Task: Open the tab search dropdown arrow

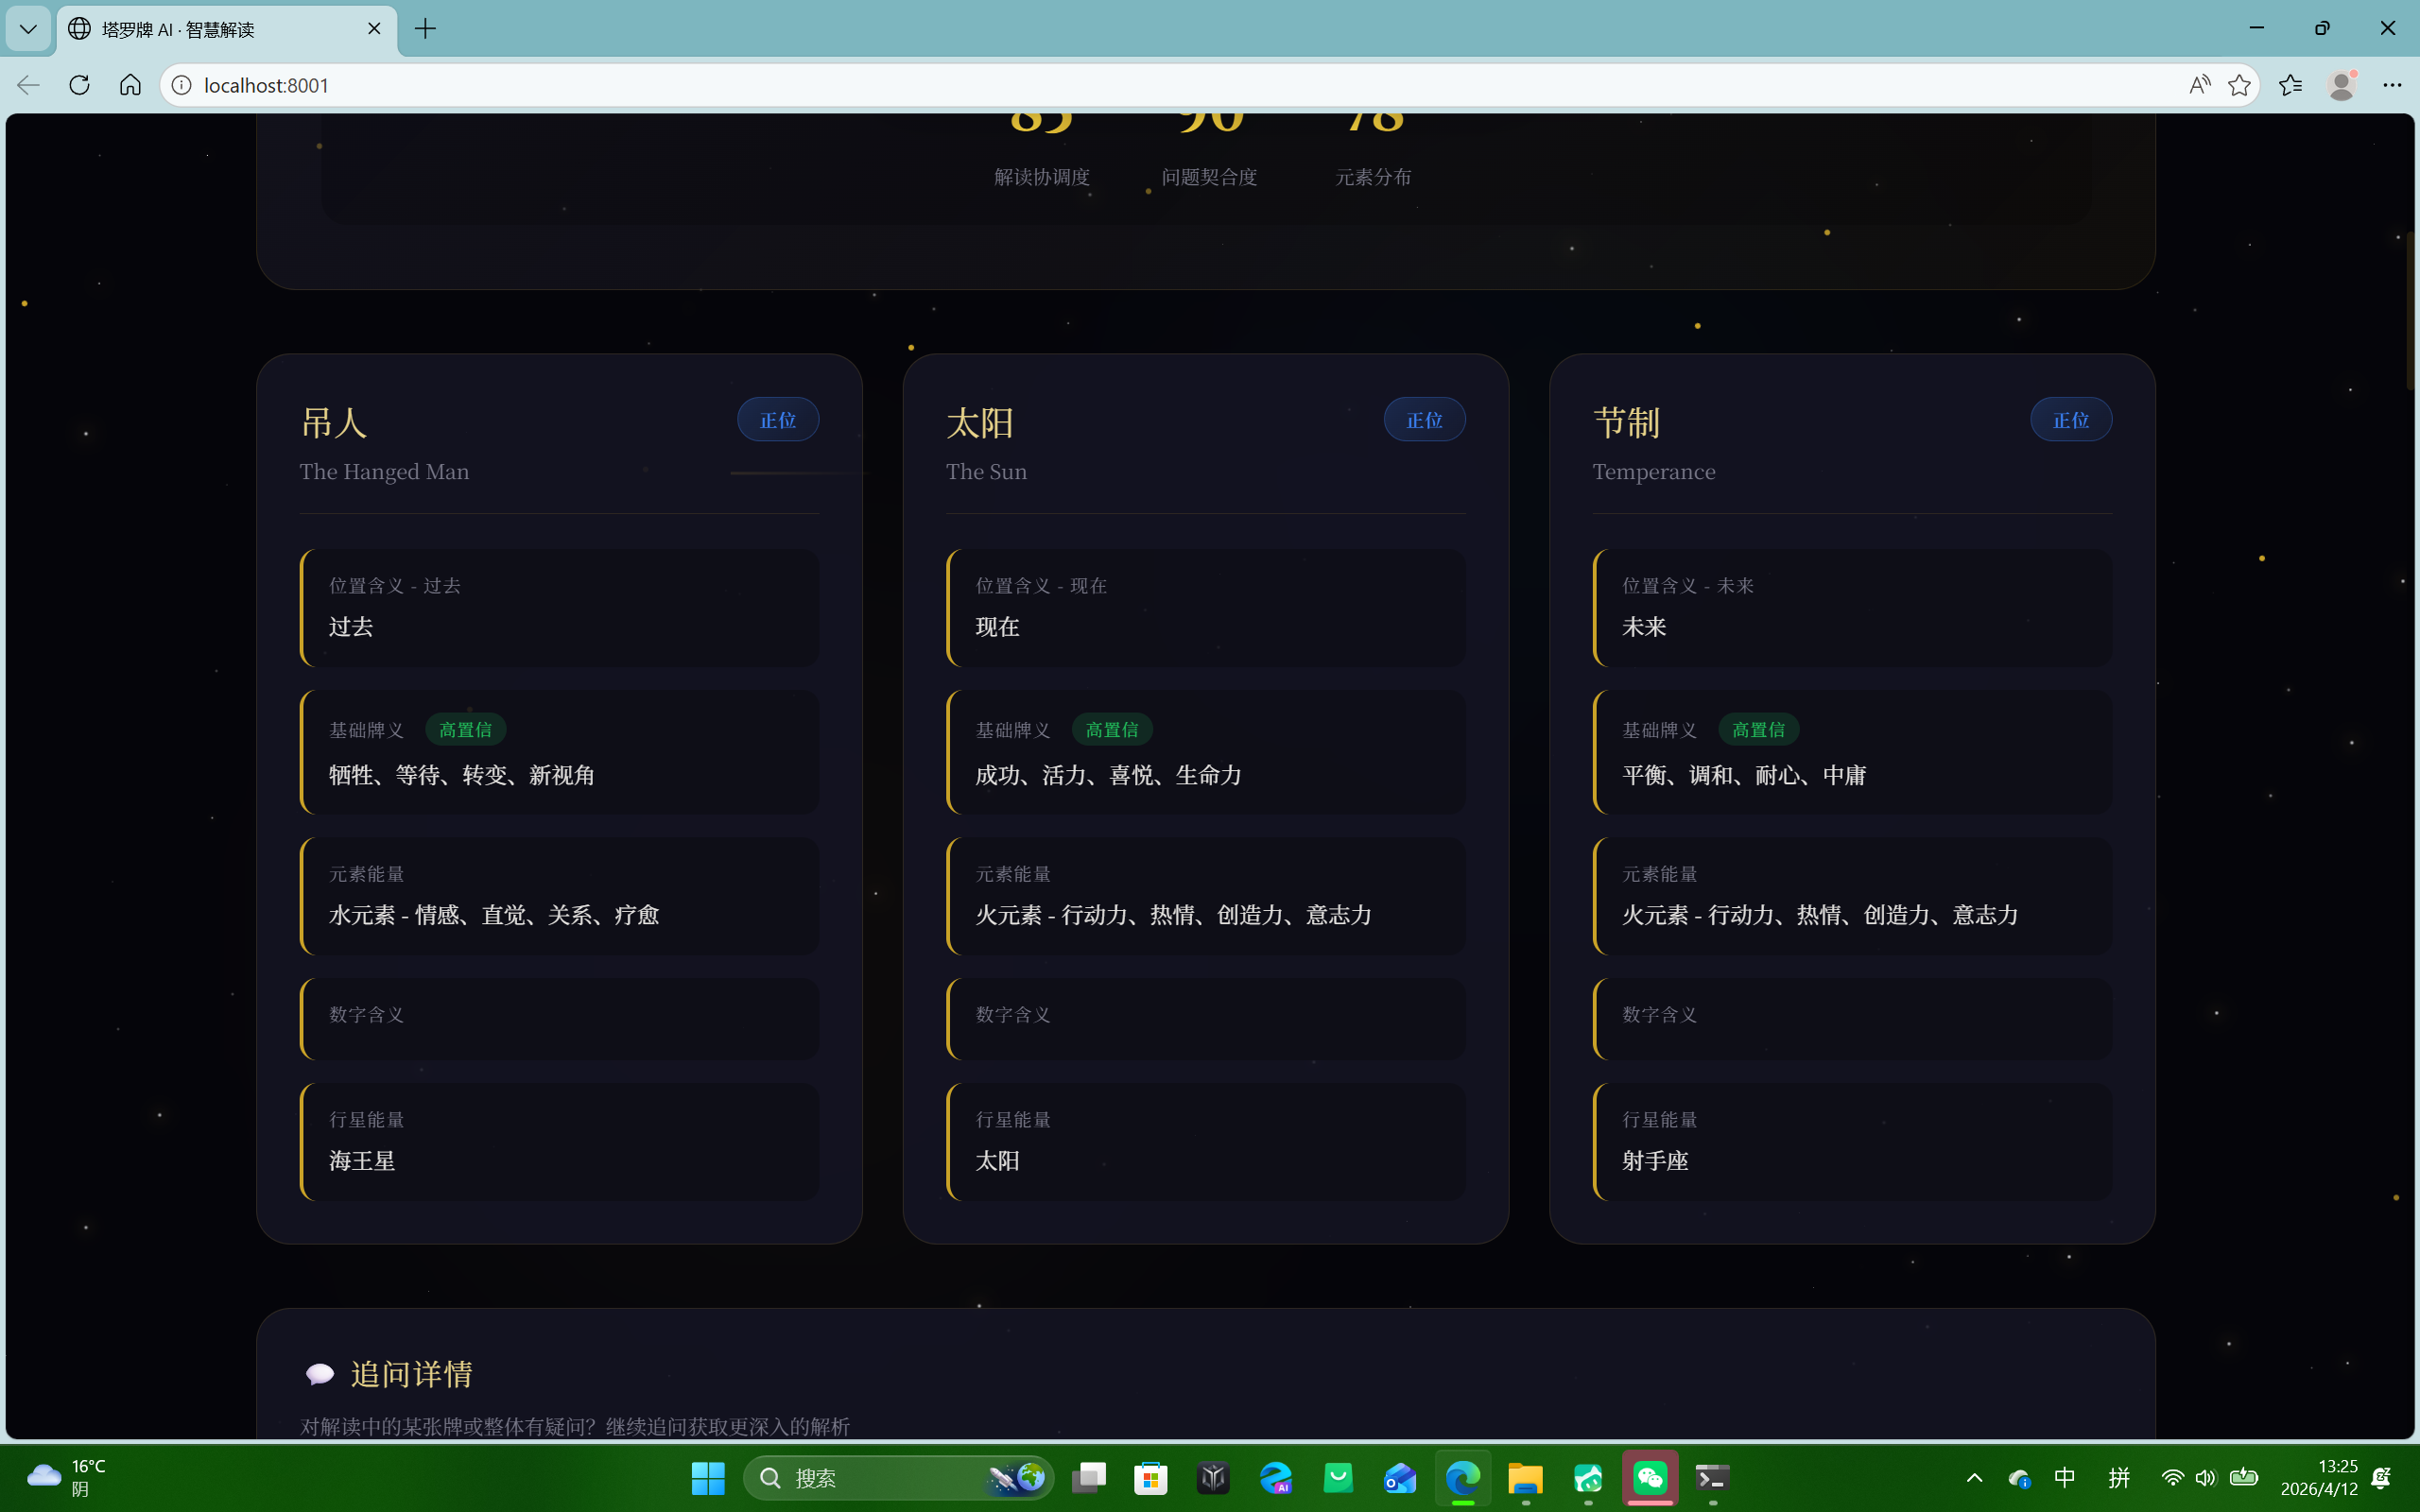Action: coord(28,29)
